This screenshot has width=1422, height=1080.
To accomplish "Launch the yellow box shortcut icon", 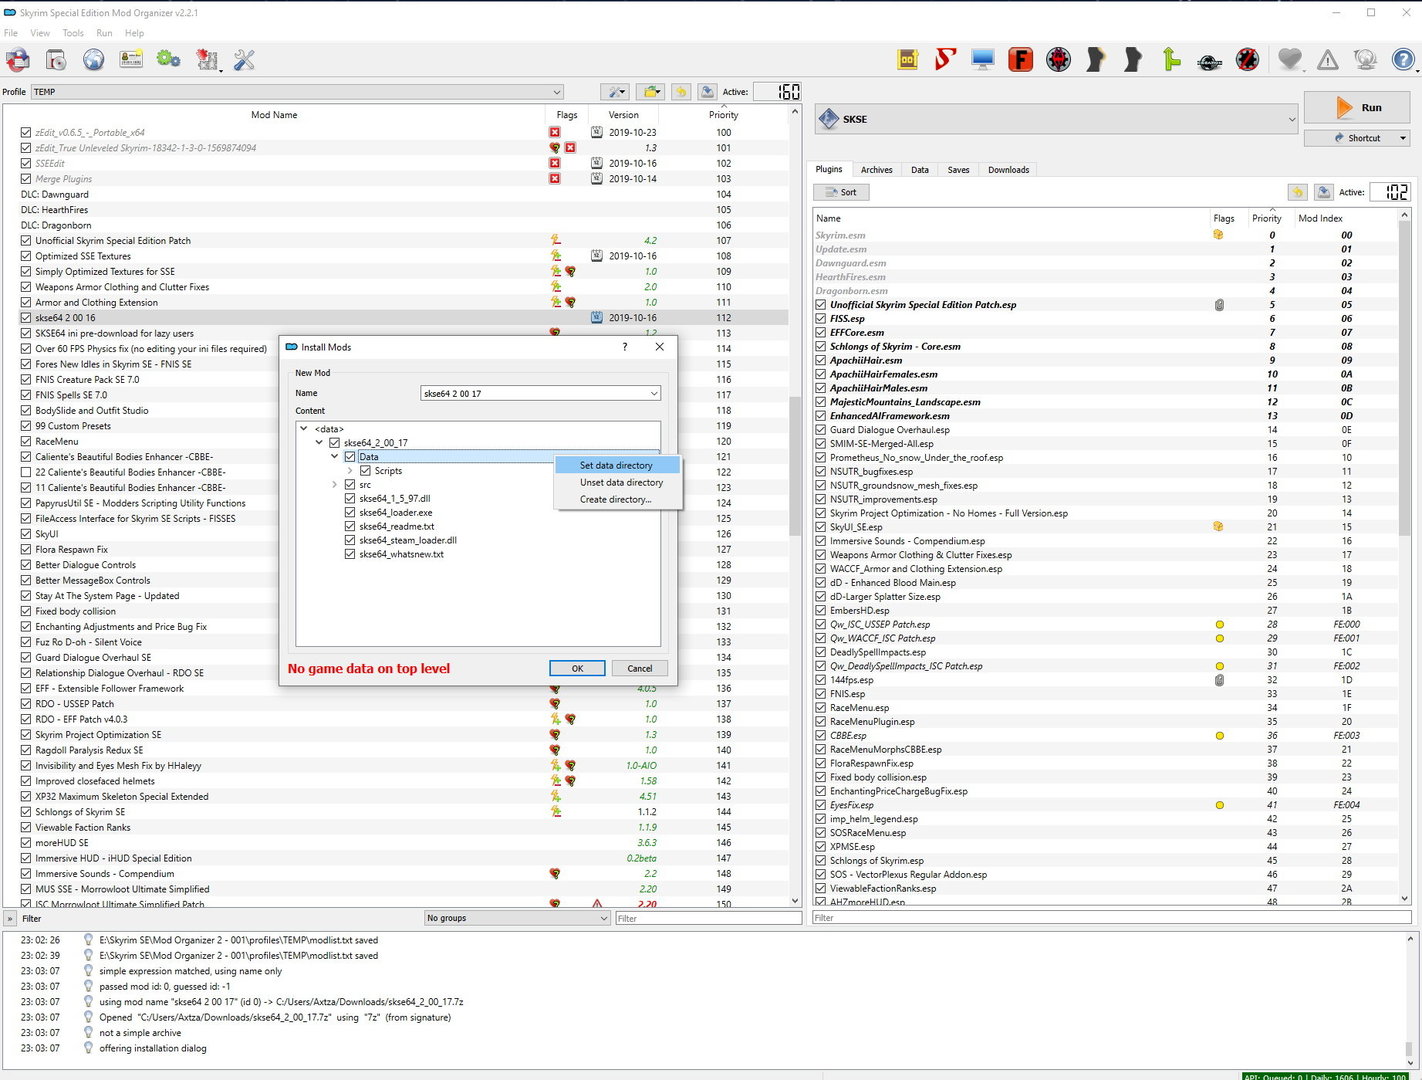I will [x=907, y=60].
